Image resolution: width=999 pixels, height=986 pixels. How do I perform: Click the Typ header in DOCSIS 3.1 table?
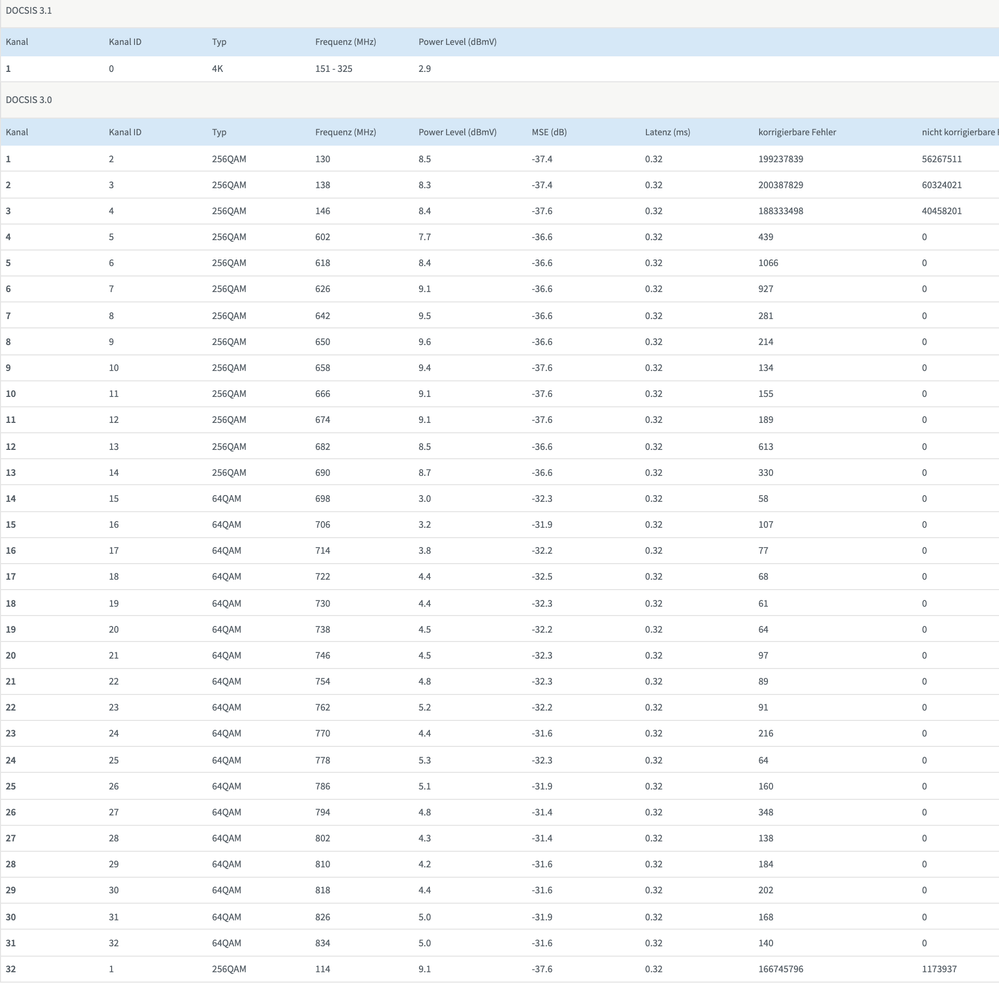click(x=219, y=42)
